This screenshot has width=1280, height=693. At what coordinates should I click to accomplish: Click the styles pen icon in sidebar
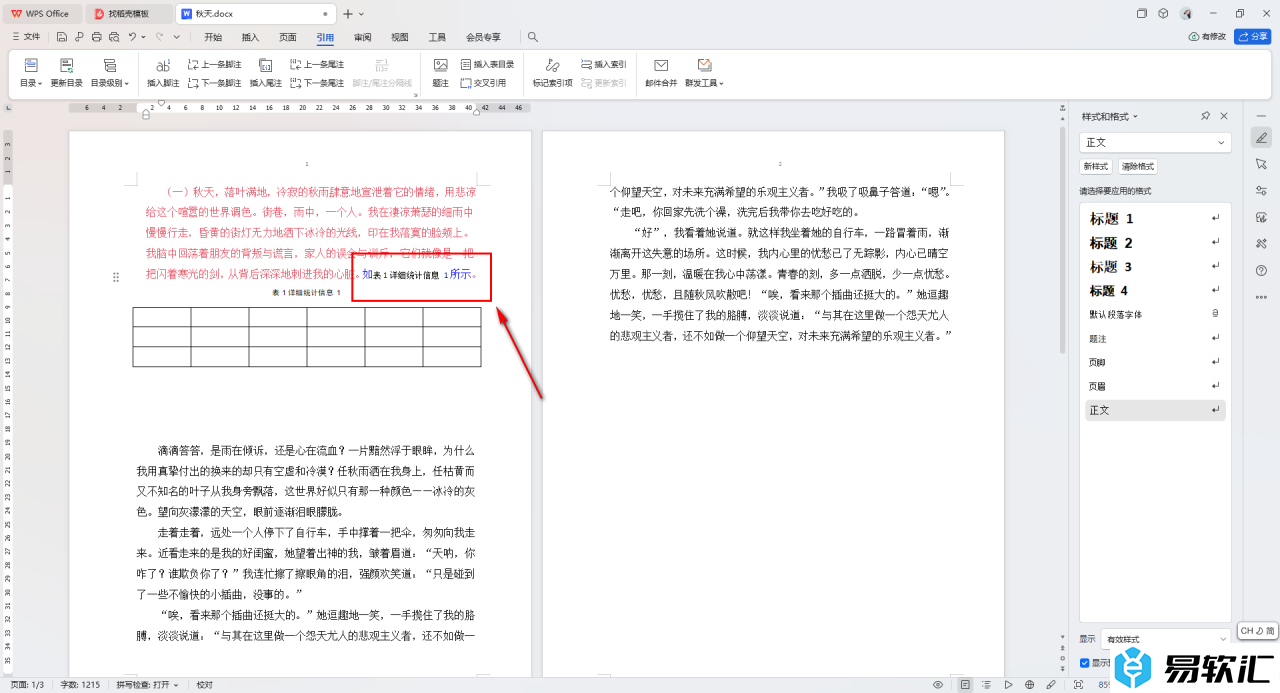pyautogui.click(x=1261, y=138)
